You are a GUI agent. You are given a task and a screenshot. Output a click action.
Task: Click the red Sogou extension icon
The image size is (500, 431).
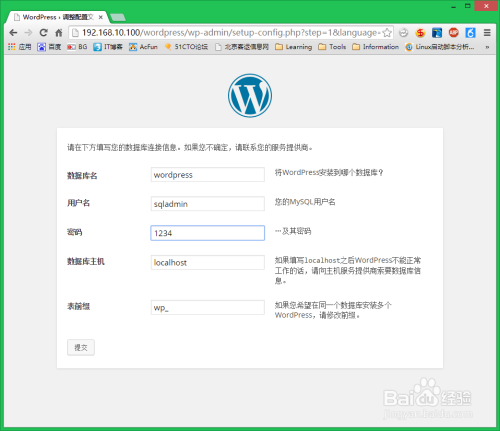420,33
